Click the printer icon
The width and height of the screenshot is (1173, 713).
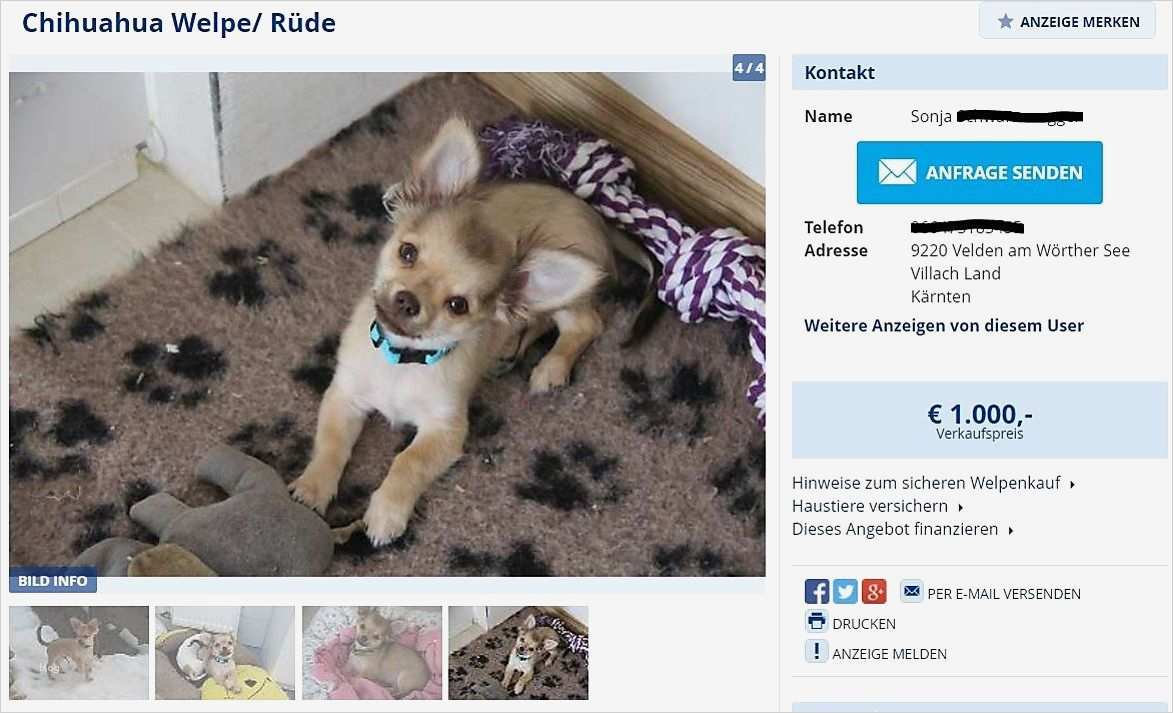coord(817,621)
